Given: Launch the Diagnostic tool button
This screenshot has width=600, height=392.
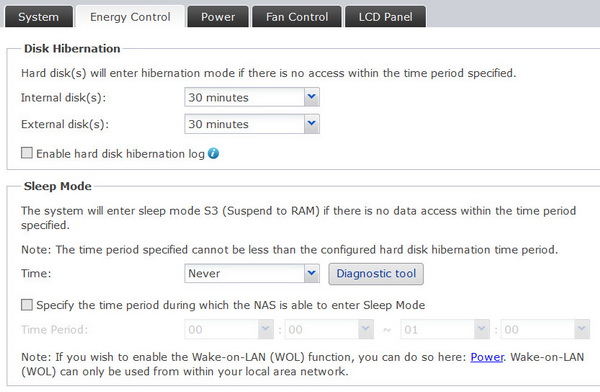Looking at the screenshot, I should click(376, 274).
